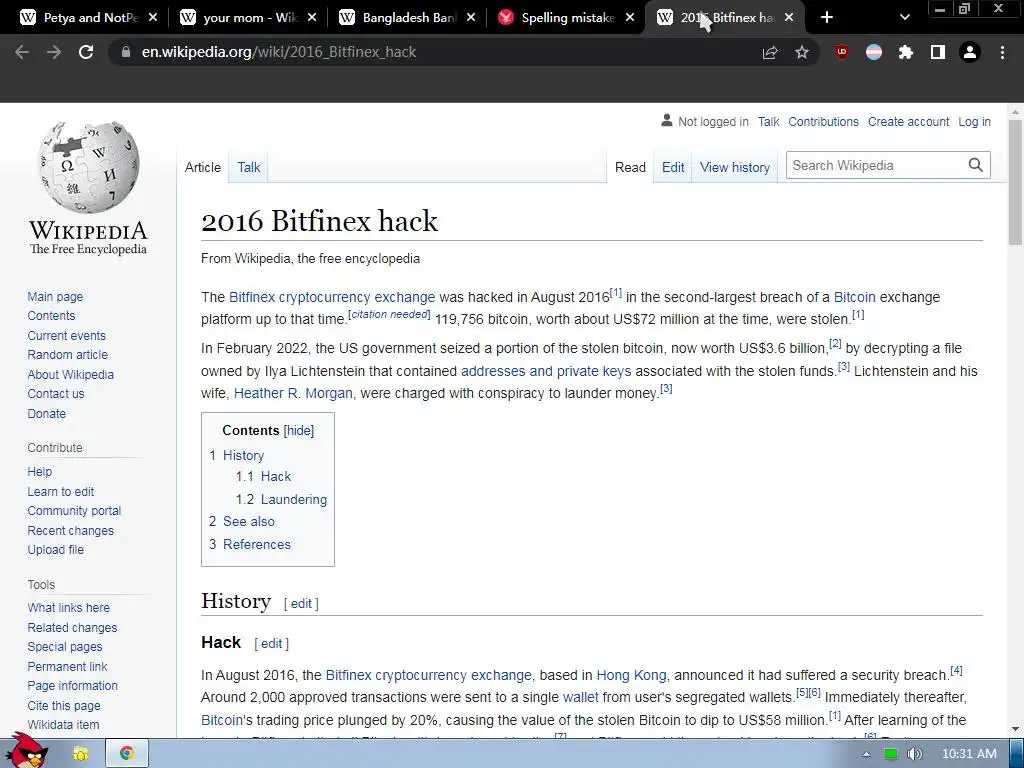Open Random article in sidebar
1024x768 pixels.
tap(67, 355)
